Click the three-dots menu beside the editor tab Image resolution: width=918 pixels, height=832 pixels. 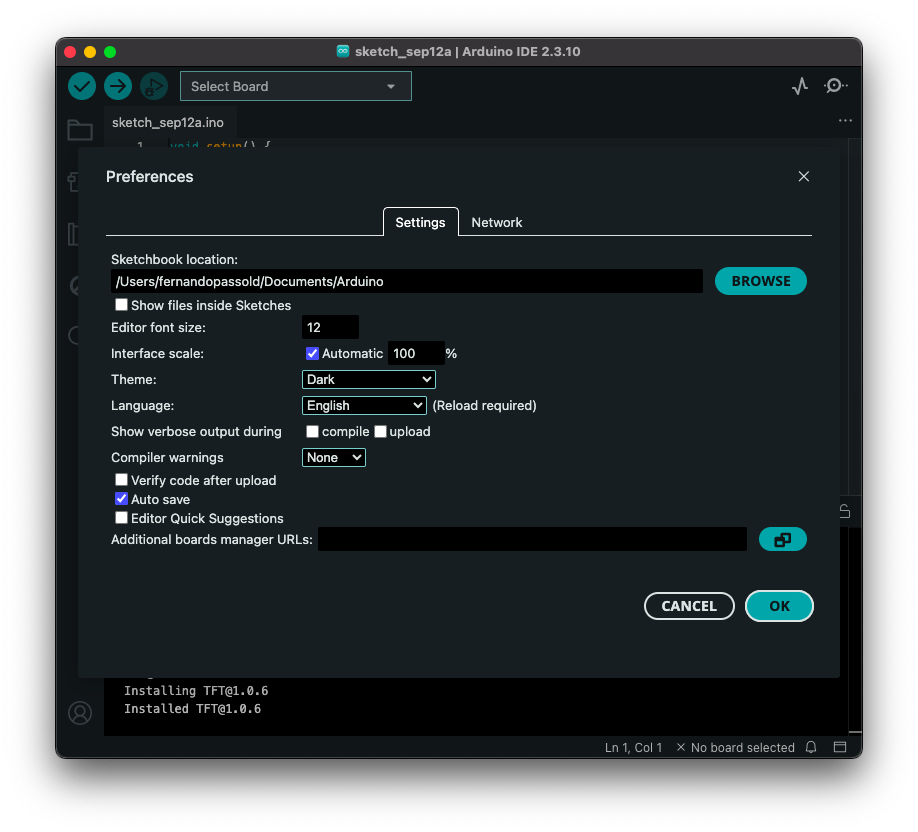pos(845,121)
